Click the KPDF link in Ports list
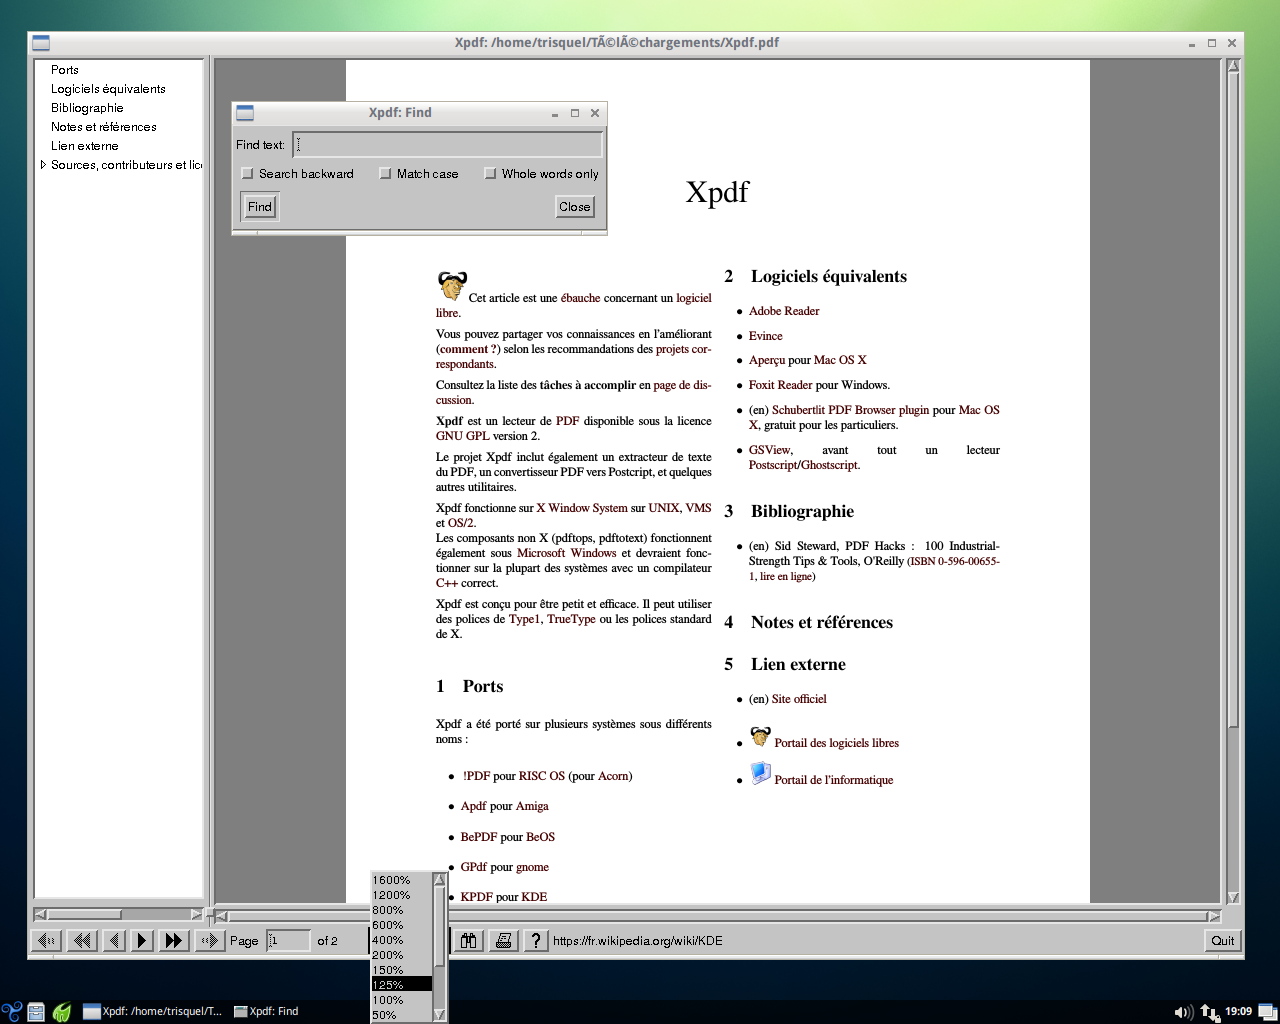The image size is (1280, 1024). tap(476, 897)
